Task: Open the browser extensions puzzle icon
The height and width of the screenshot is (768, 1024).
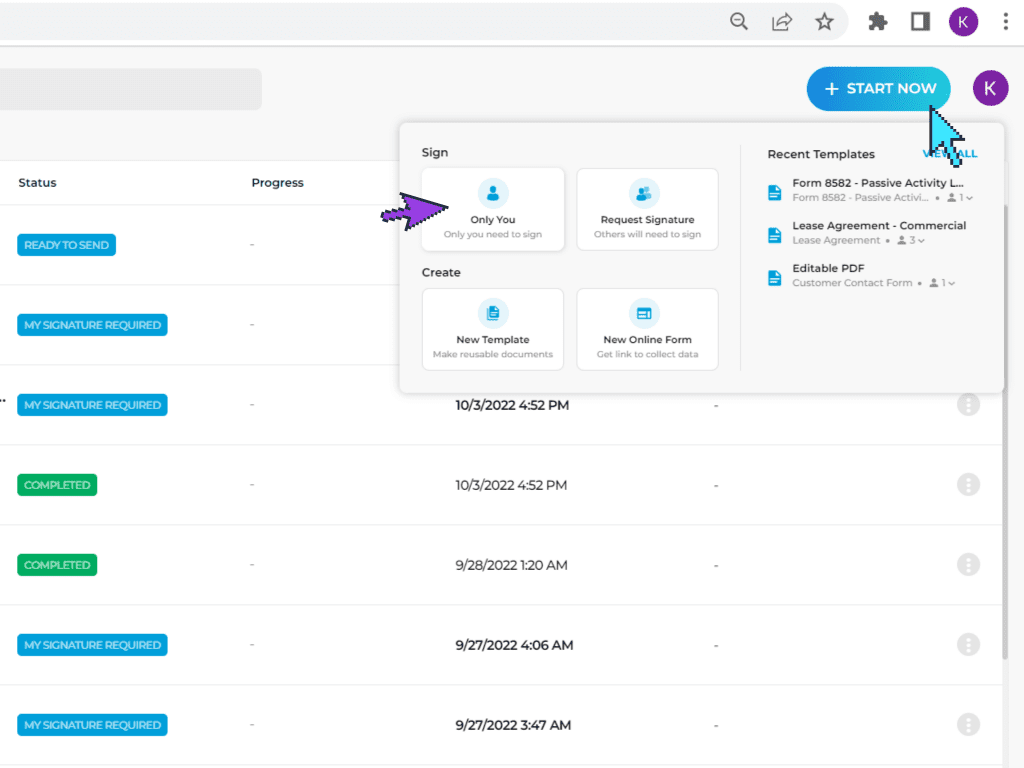Action: (878, 22)
